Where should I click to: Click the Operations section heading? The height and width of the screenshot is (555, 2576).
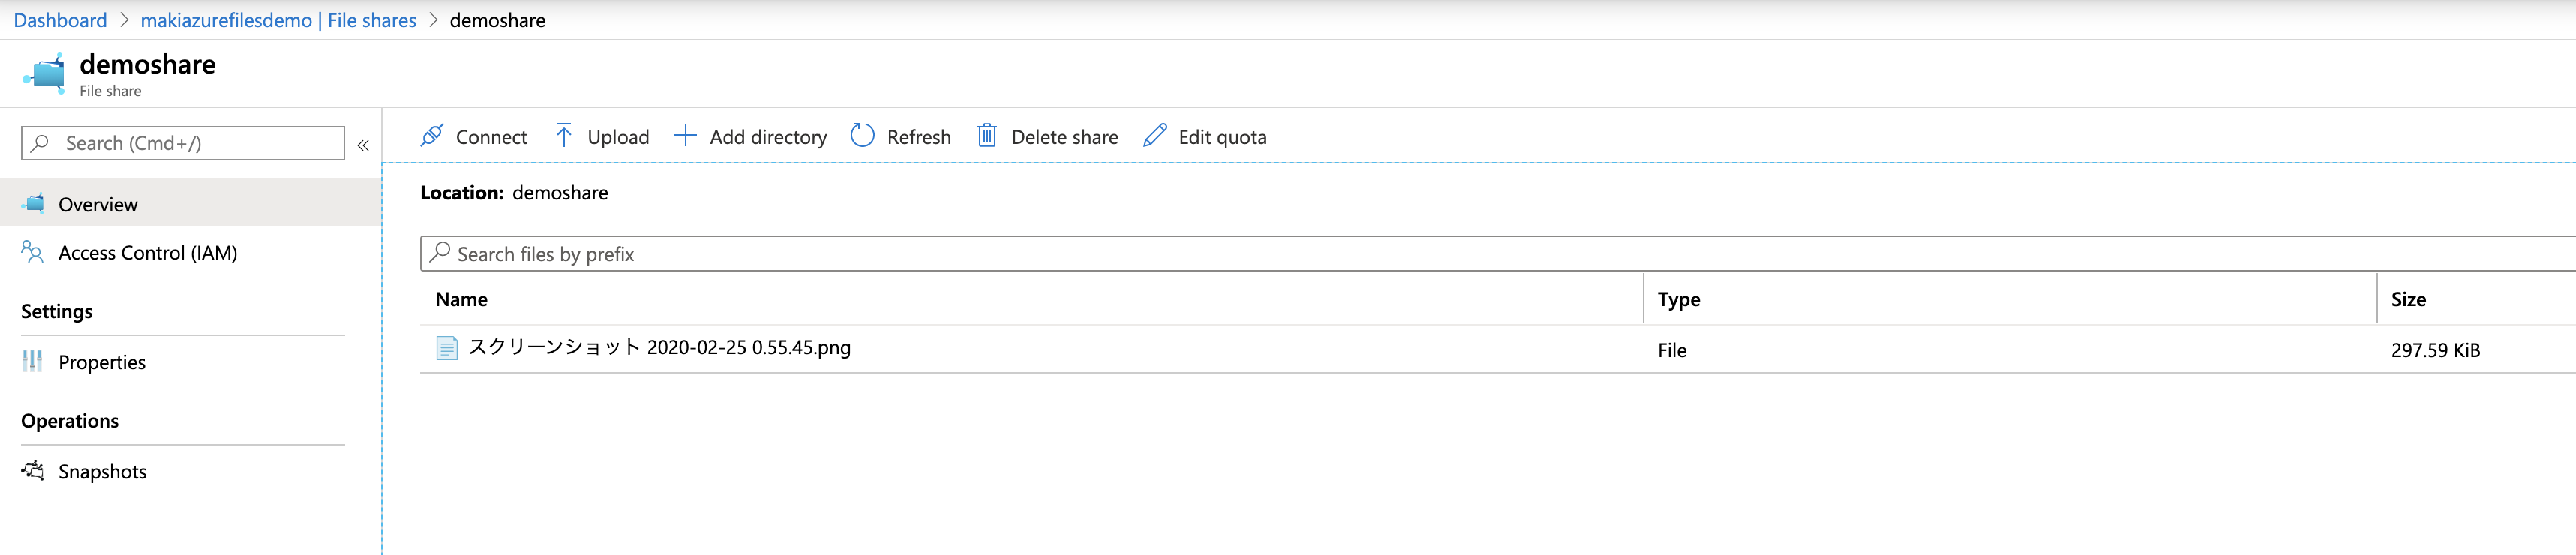coord(69,421)
